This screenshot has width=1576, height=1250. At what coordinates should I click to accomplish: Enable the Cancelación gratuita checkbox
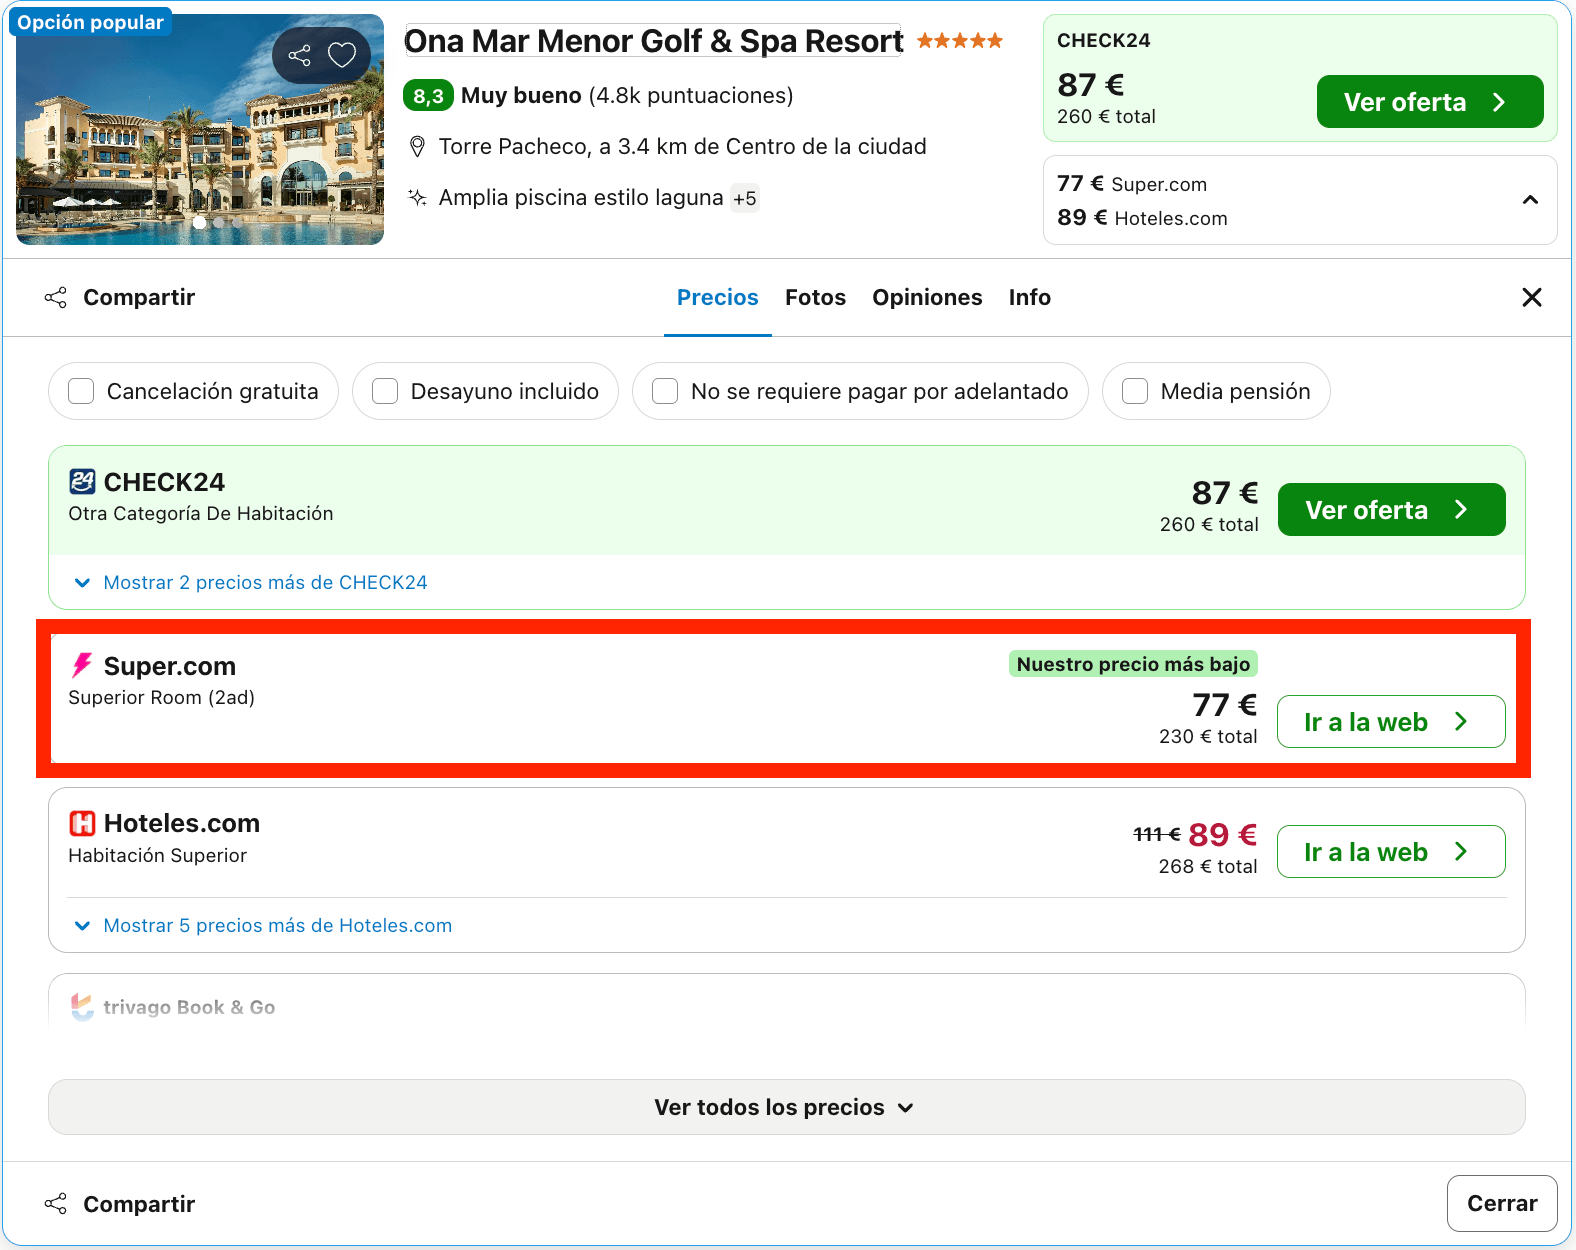[x=81, y=391]
